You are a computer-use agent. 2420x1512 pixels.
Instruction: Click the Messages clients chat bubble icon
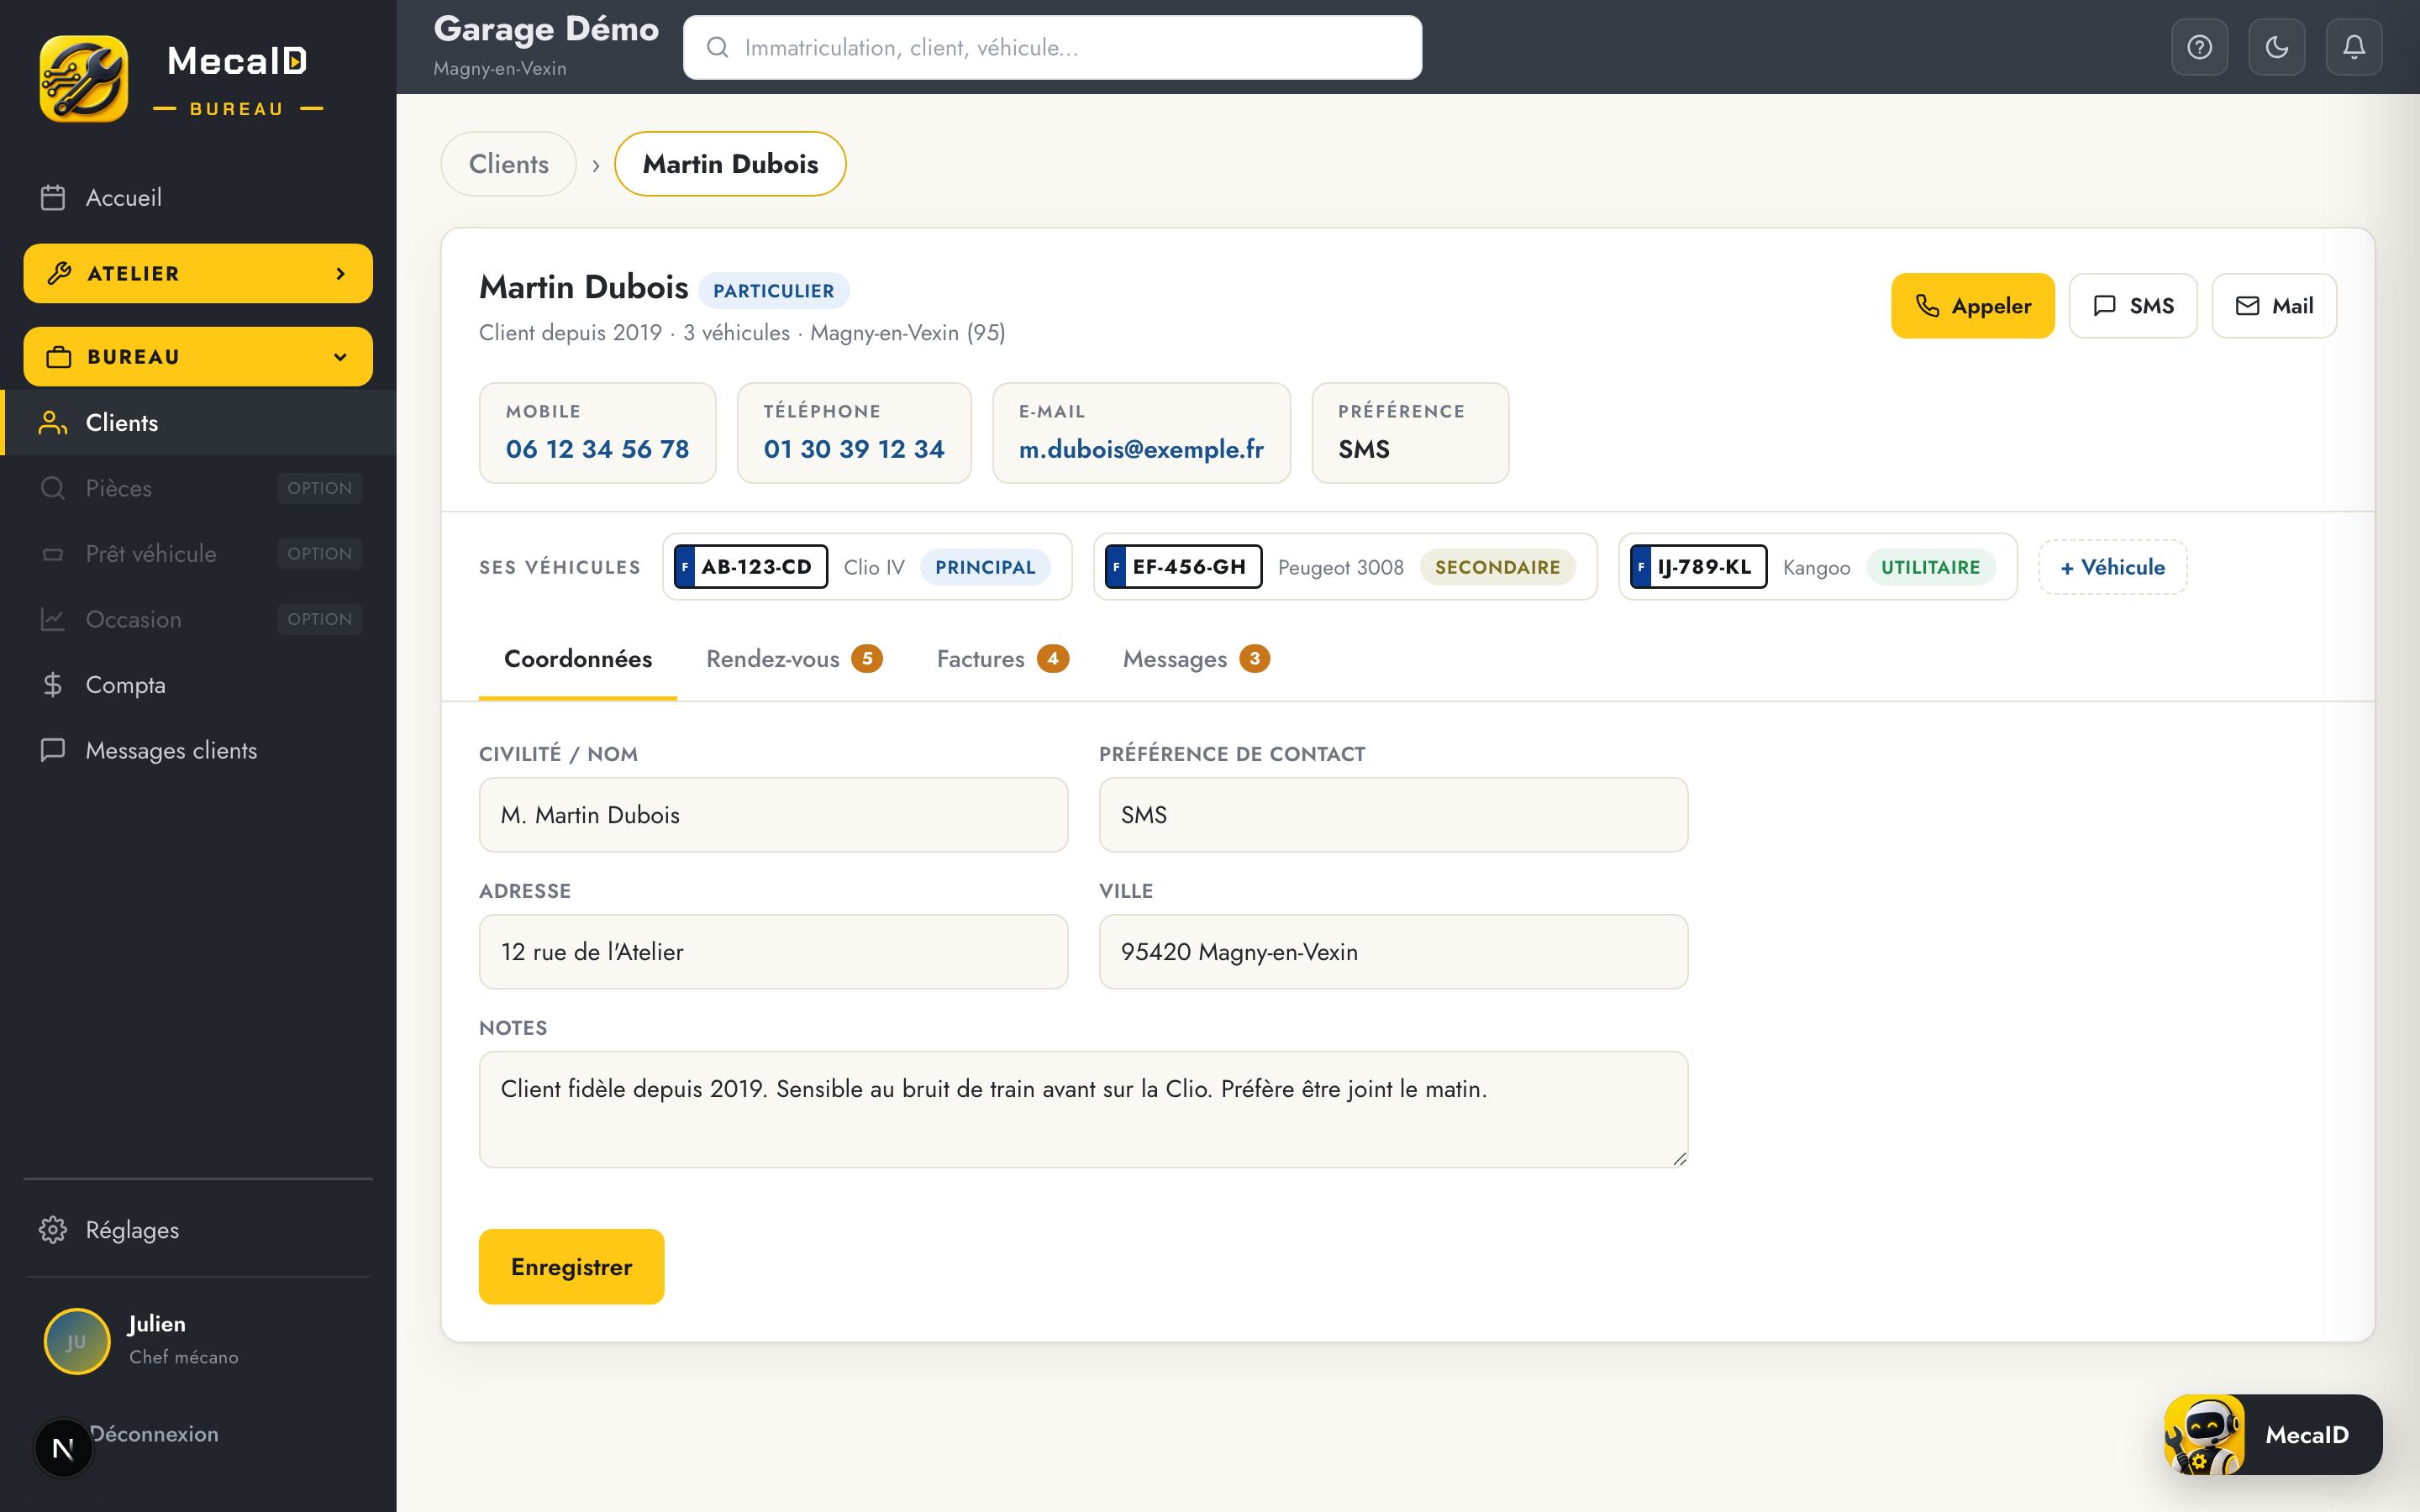(x=53, y=750)
